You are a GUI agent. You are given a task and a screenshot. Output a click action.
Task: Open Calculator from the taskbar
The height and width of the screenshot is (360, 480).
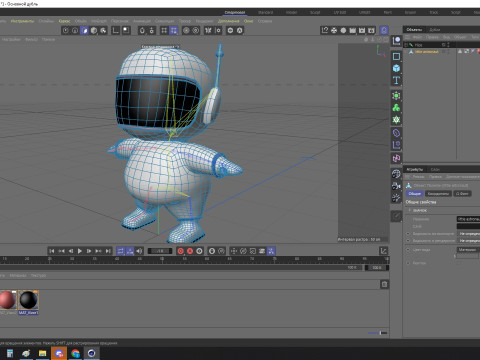10,353
